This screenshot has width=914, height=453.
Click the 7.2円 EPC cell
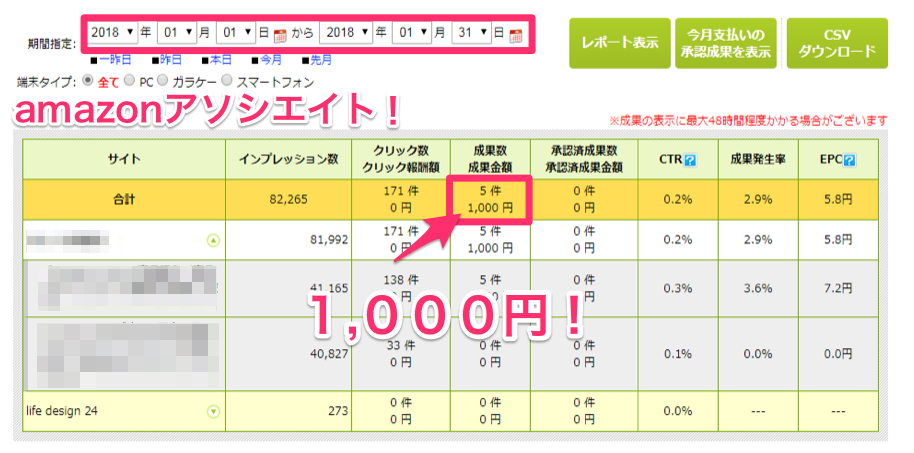[x=839, y=289]
